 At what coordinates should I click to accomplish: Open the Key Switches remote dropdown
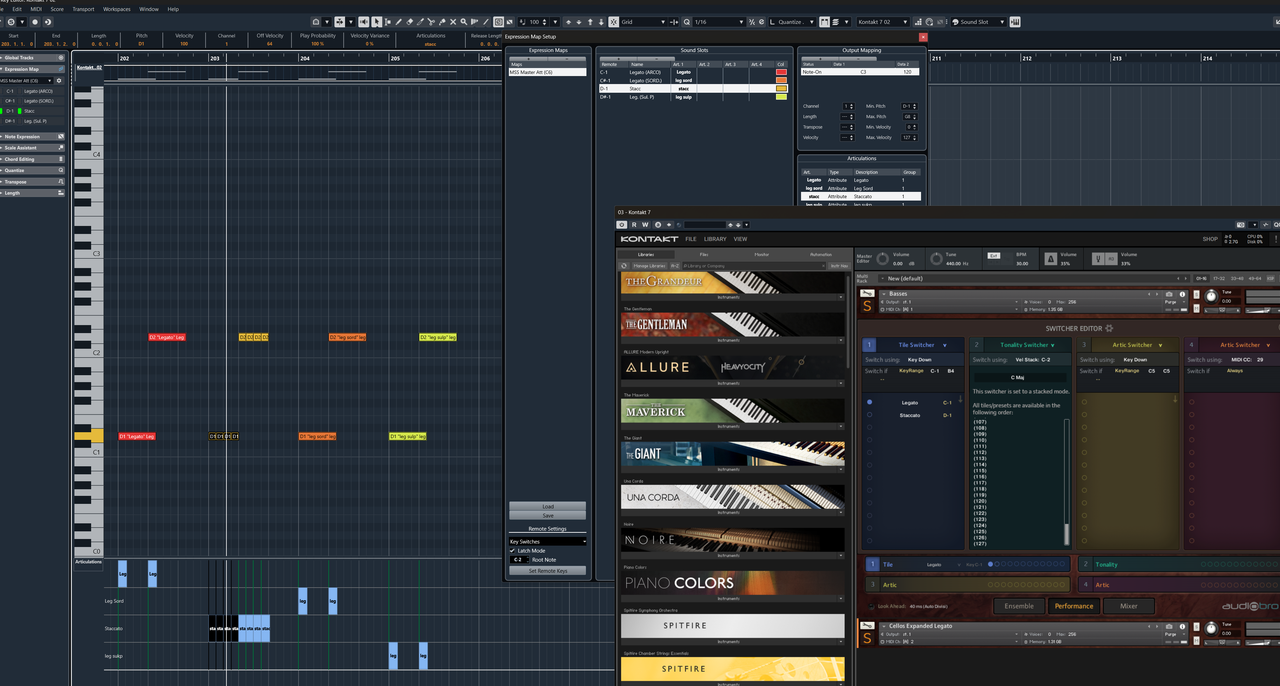click(548, 542)
